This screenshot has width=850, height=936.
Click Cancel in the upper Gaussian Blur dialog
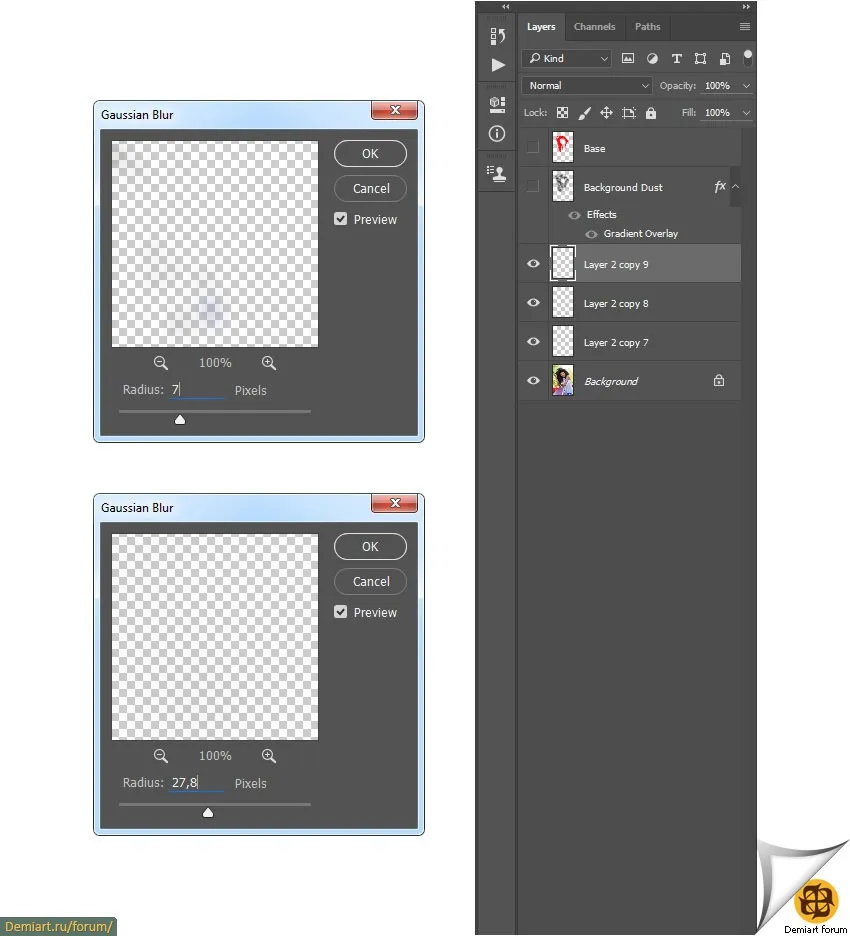coord(370,189)
